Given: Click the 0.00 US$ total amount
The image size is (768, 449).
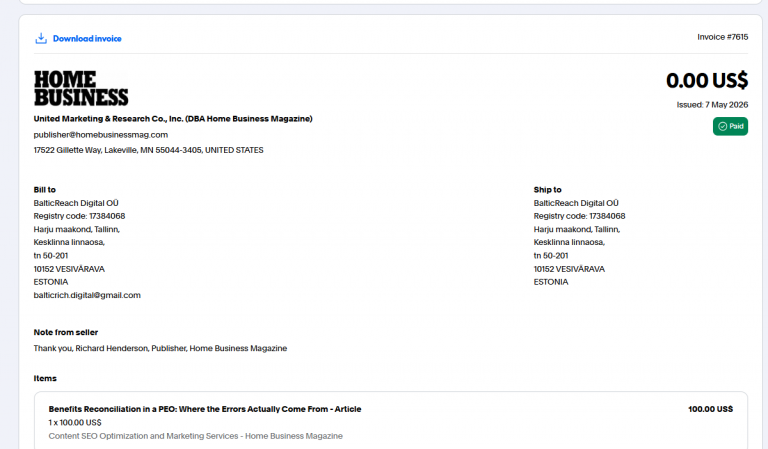Looking at the screenshot, I should tap(707, 81).
